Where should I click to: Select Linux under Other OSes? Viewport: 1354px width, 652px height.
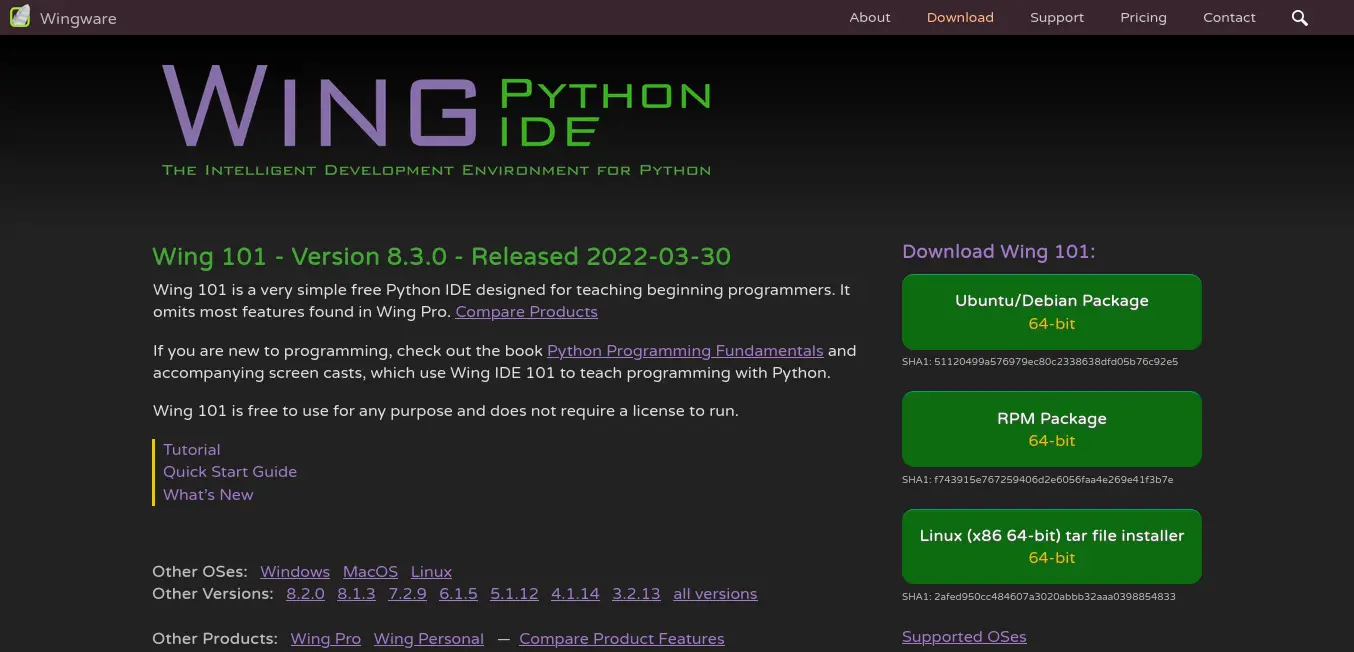pos(431,572)
